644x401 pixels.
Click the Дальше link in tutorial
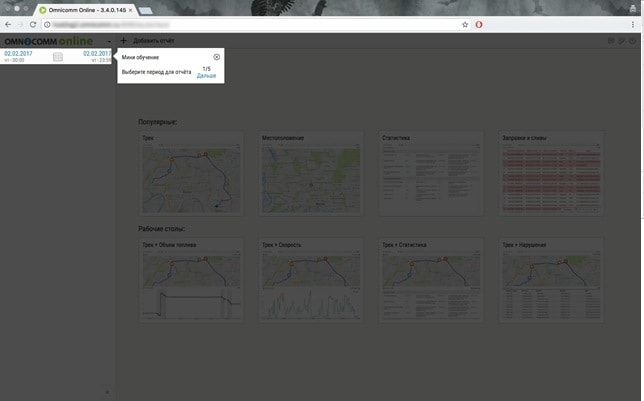pos(206,76)
